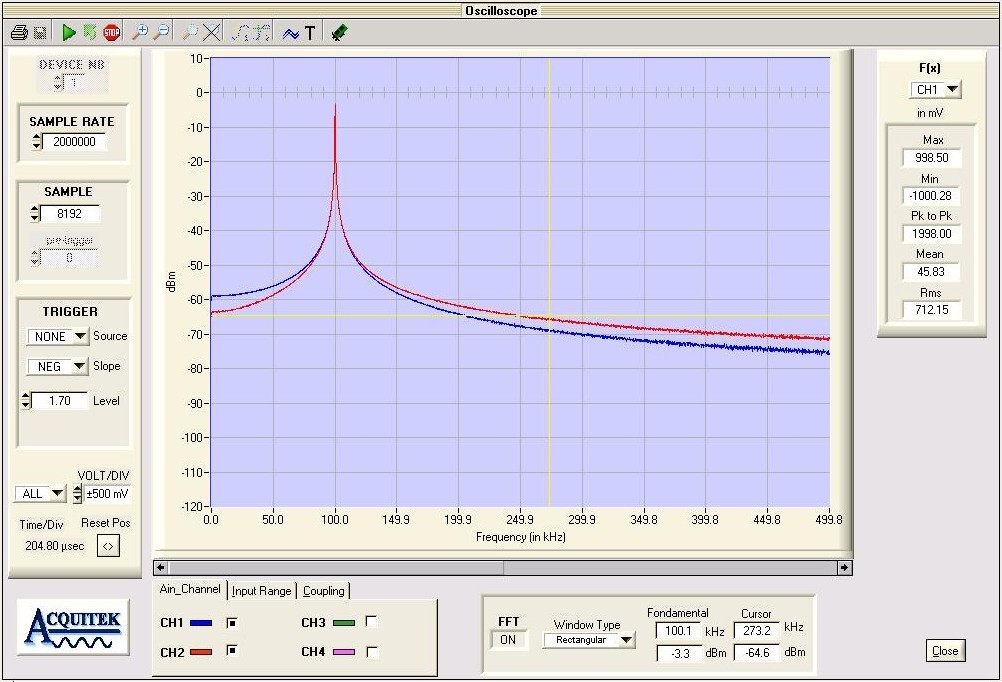The height and width of the screenshot is (682, 1002).
Task: Click the blue double-wave icon
Action: click(291, 33)
